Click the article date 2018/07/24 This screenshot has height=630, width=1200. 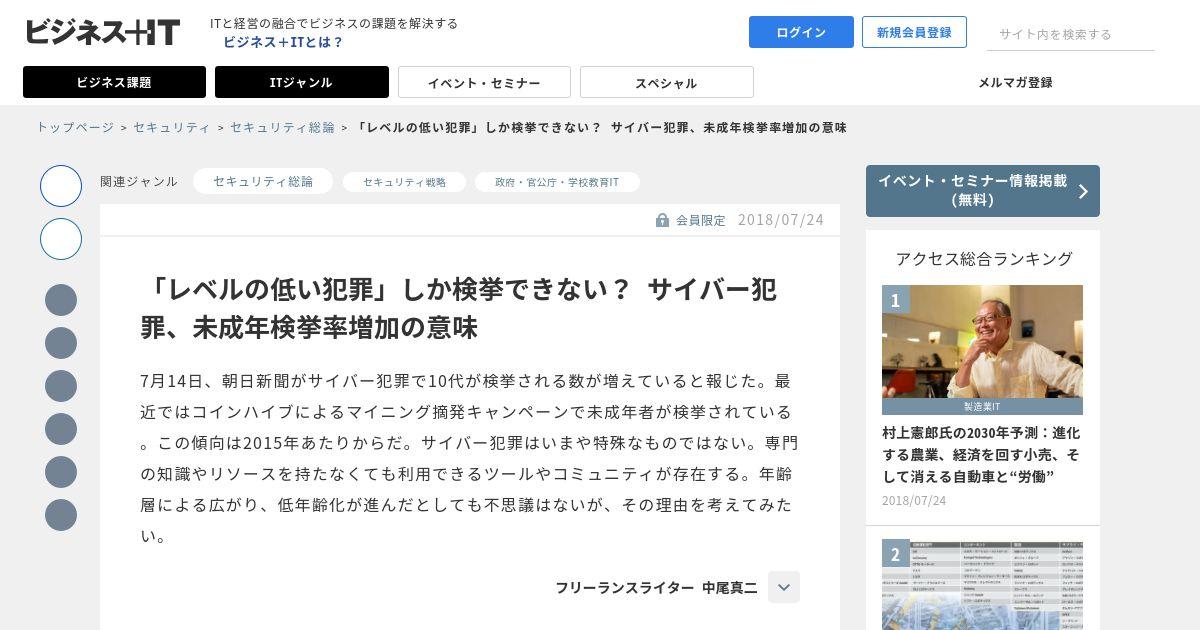781,219
